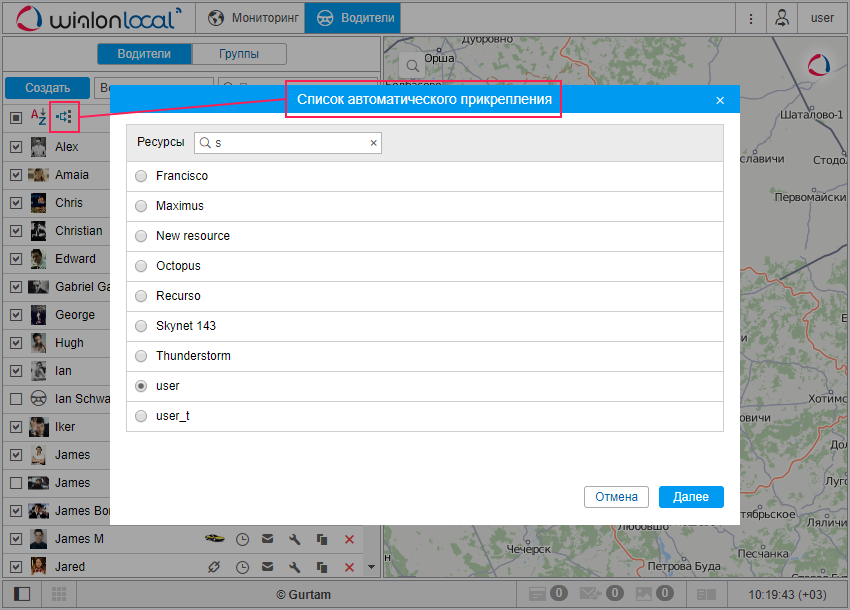Viewport: 850px width, 610px height.
Task: Select the New resource radio button
Action: [141, 236]
